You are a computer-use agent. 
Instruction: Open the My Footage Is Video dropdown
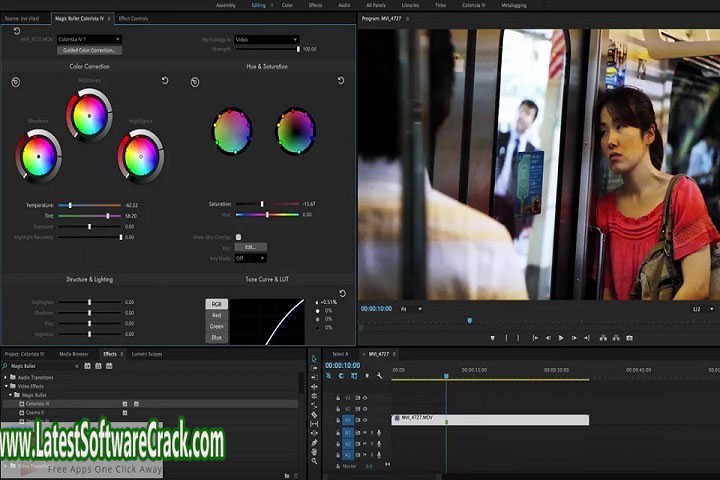point(267,40)
